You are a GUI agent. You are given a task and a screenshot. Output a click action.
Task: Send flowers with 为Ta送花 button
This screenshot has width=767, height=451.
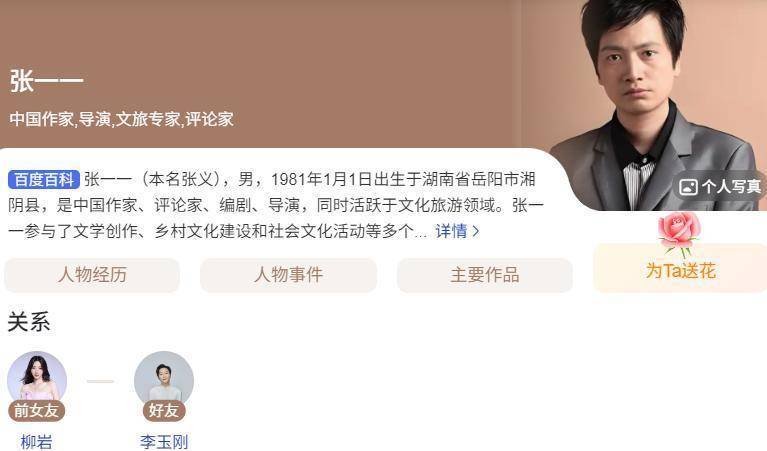680,269
